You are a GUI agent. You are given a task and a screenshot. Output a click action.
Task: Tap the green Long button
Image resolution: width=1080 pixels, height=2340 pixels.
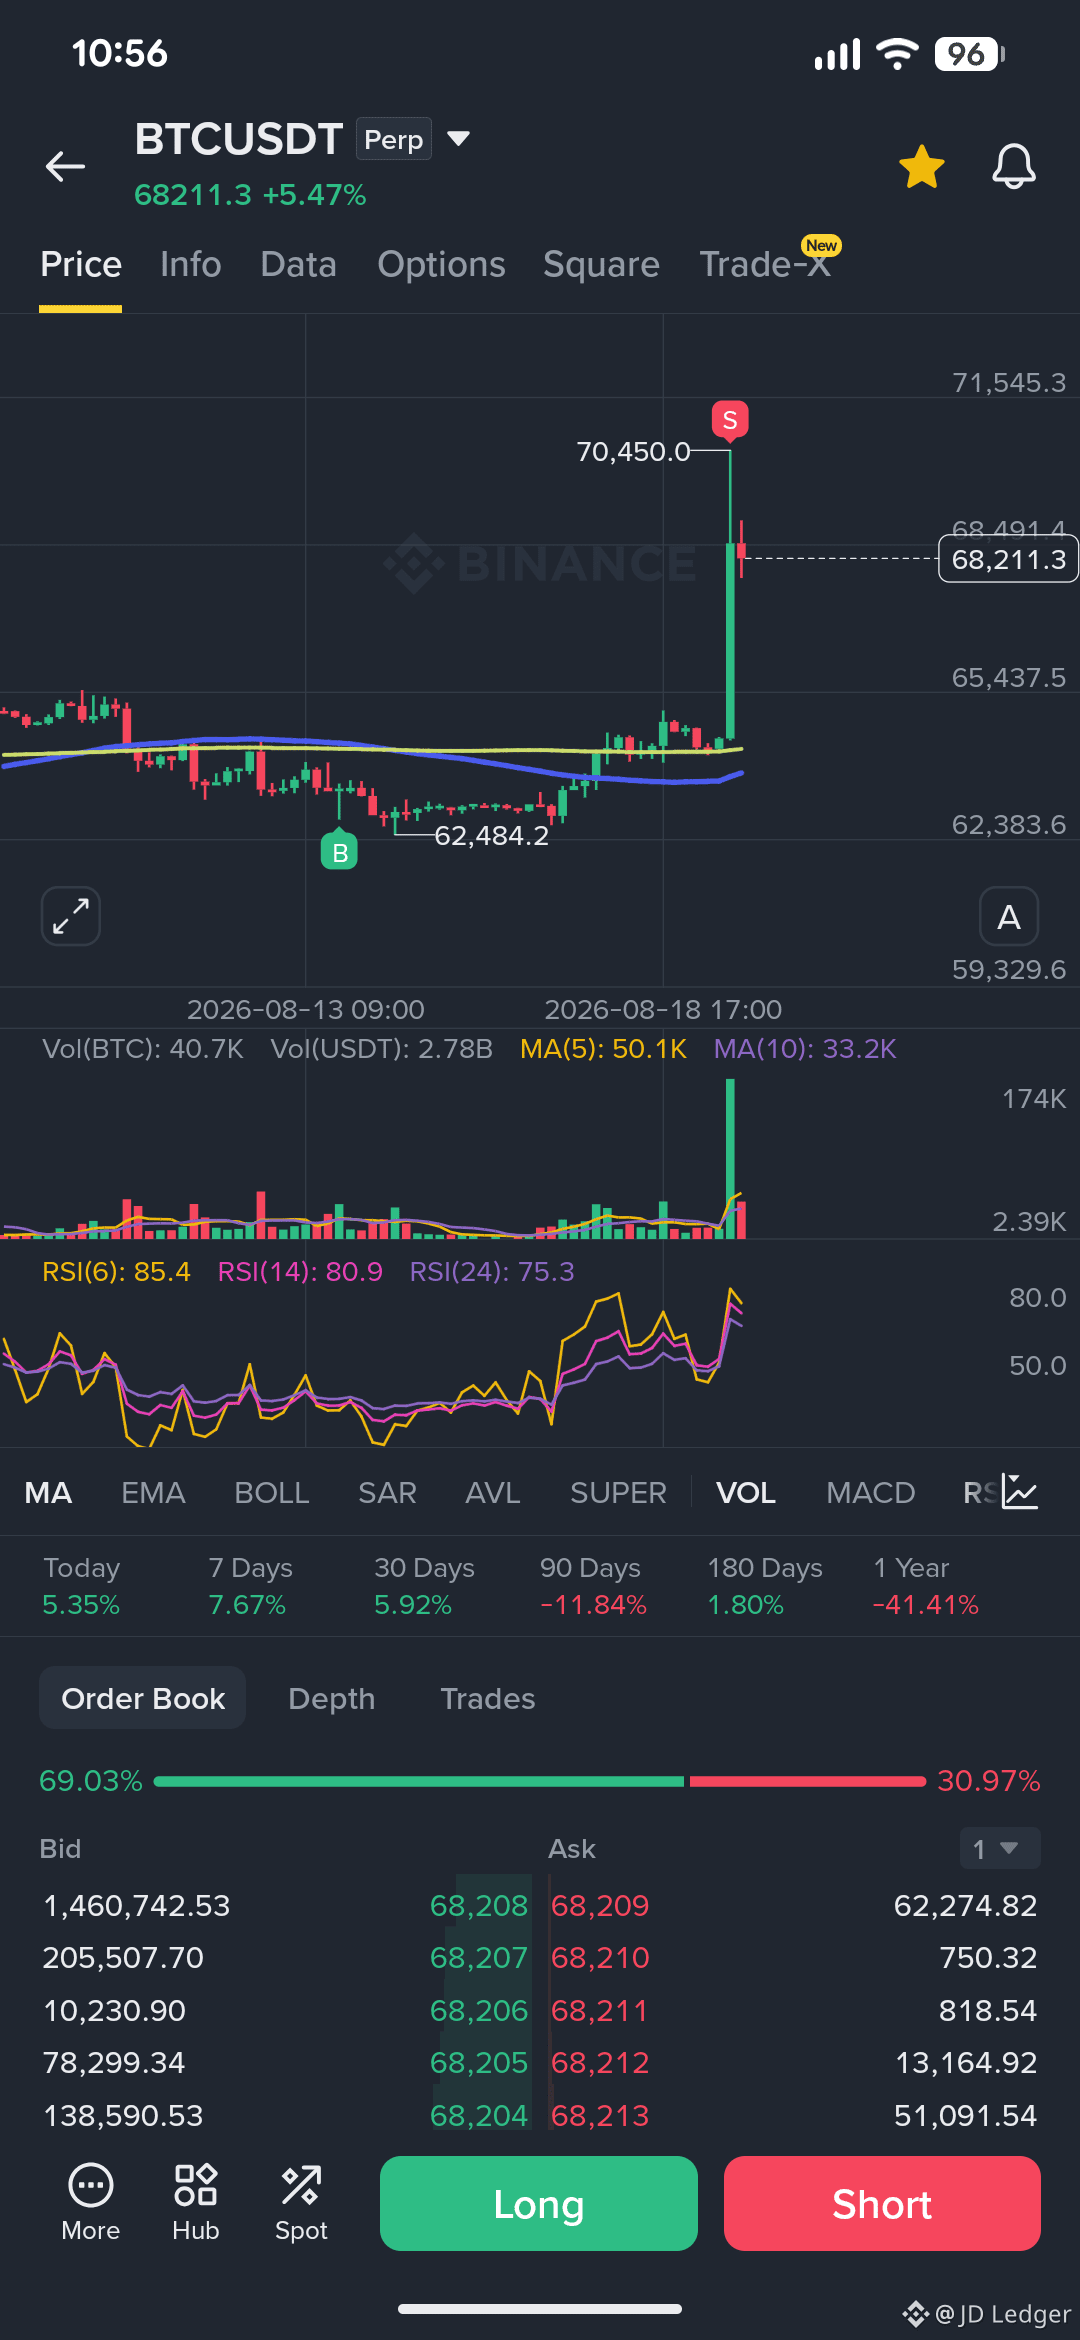(x=539, y=2204)
